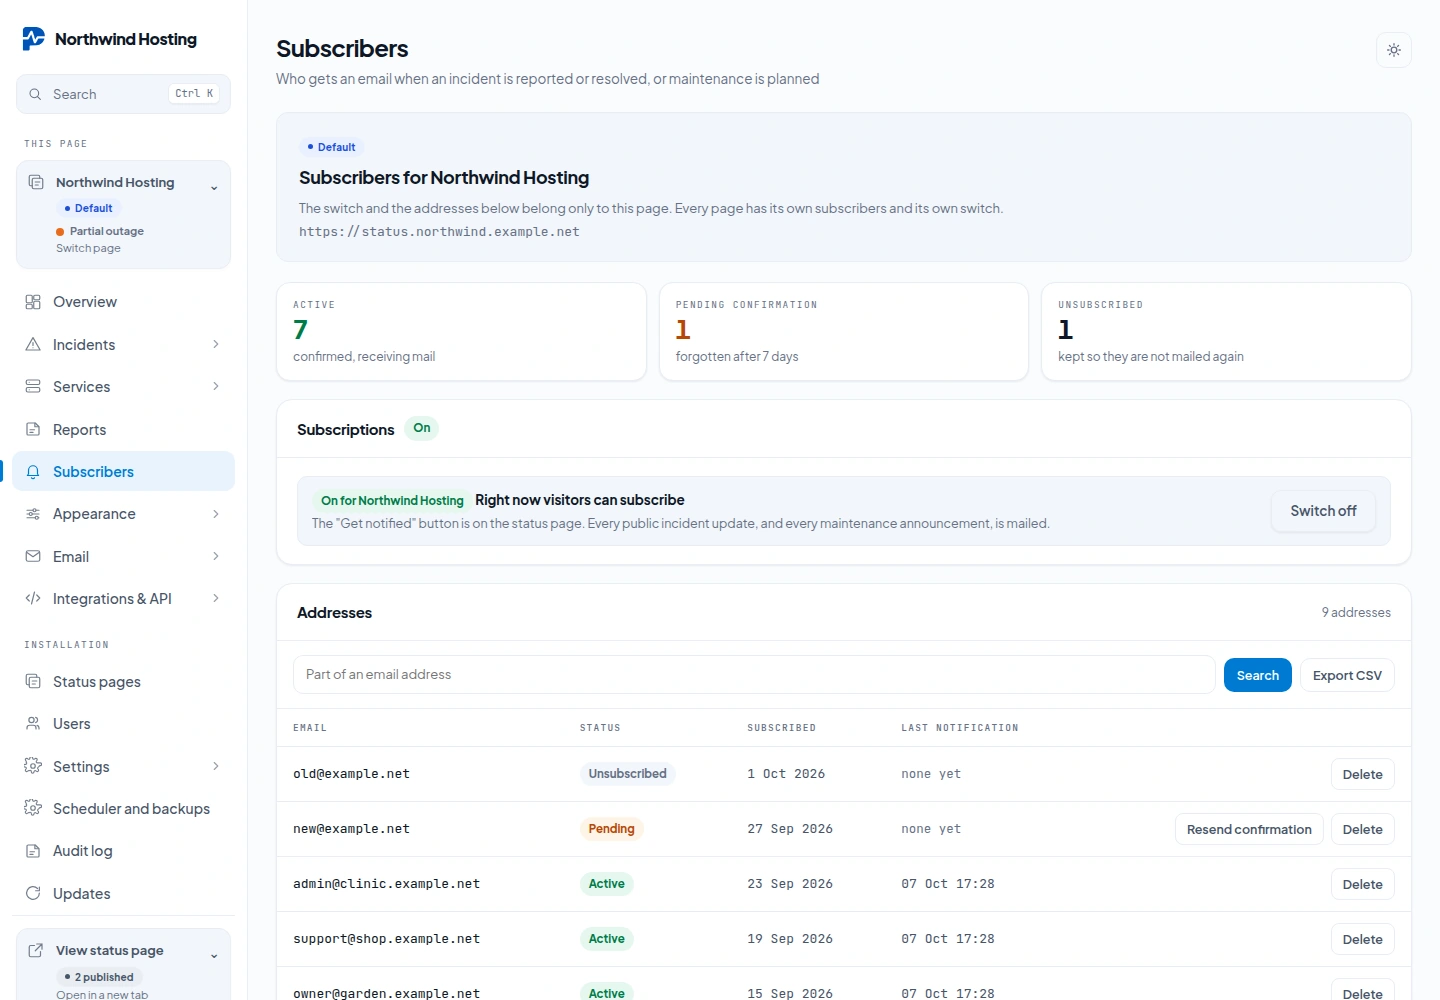Expand the Integrations & API chevron
The height and width of the screenshot is (1000, 1440).
click(216, 598)
